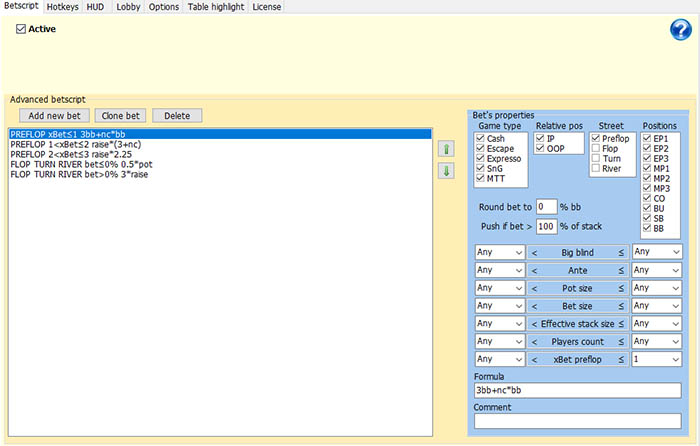Screen dimensions: 700x446
Task: Click the Delete button
Action: coord(177,116)
